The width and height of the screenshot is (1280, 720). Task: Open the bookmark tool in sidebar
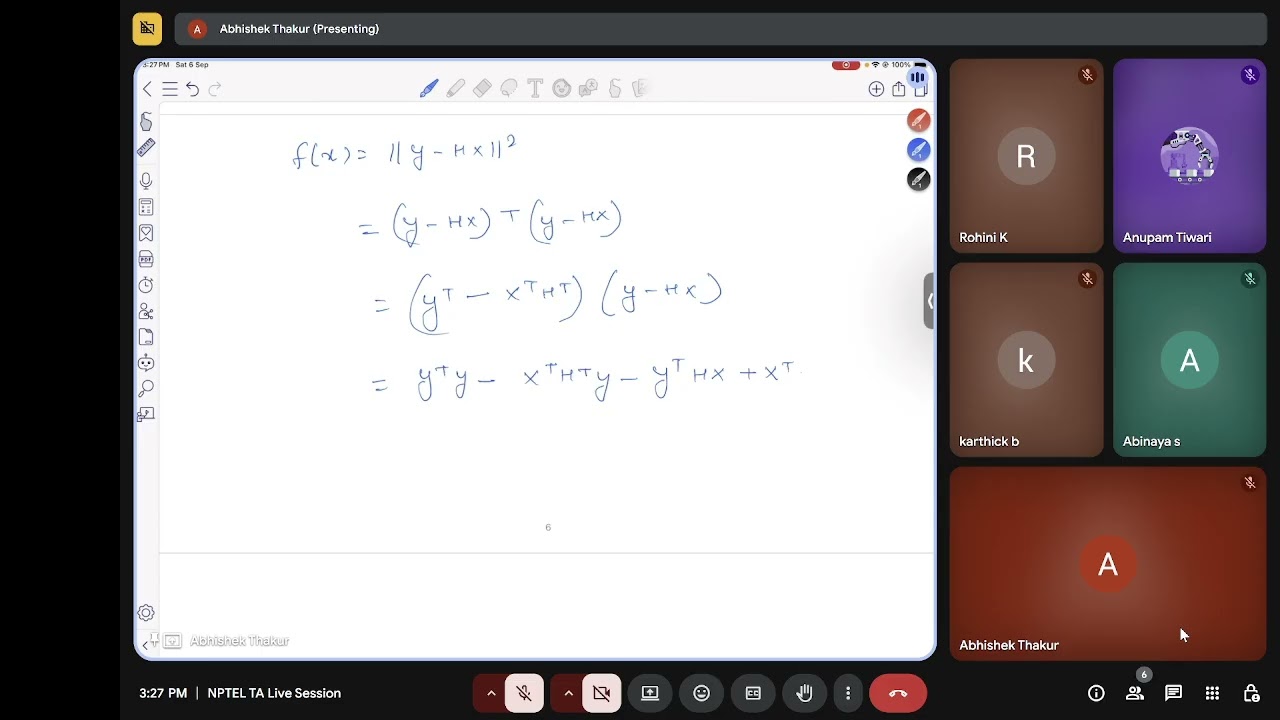(x=146, y=233)
